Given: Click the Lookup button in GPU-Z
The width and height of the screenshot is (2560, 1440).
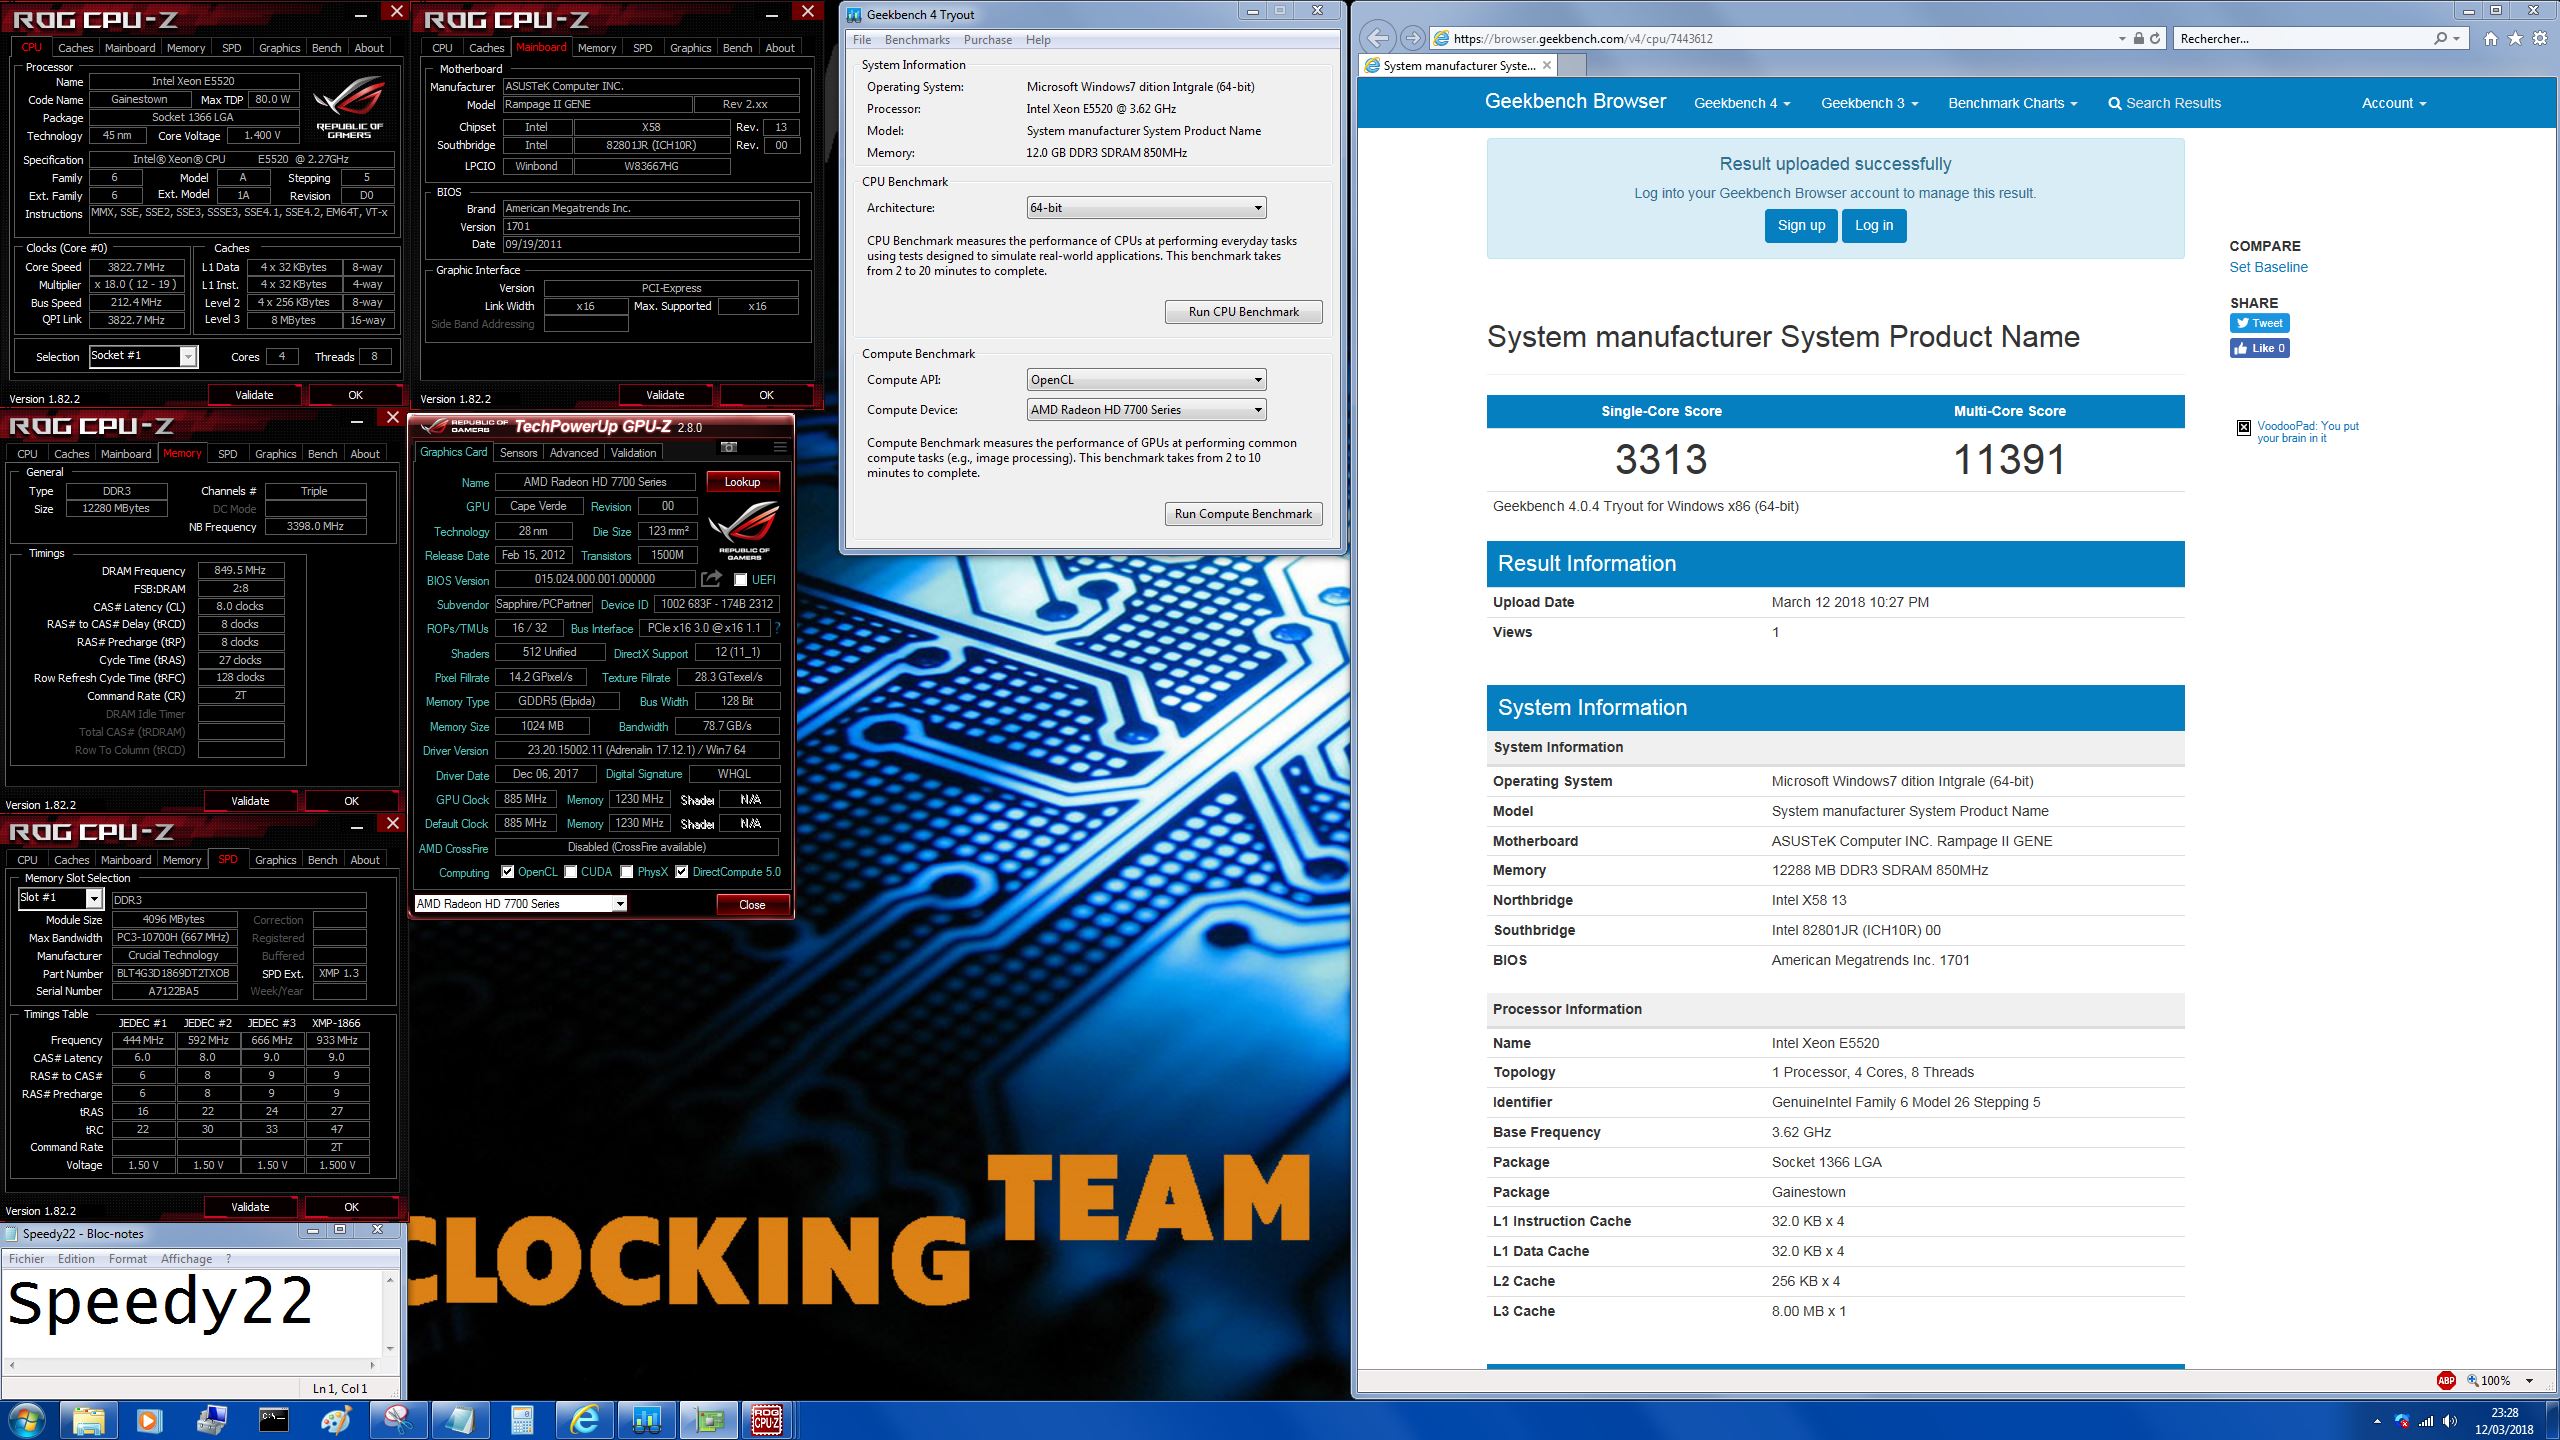Looking at the screenshot, I should pyautogui.click(x=742, y=482).
